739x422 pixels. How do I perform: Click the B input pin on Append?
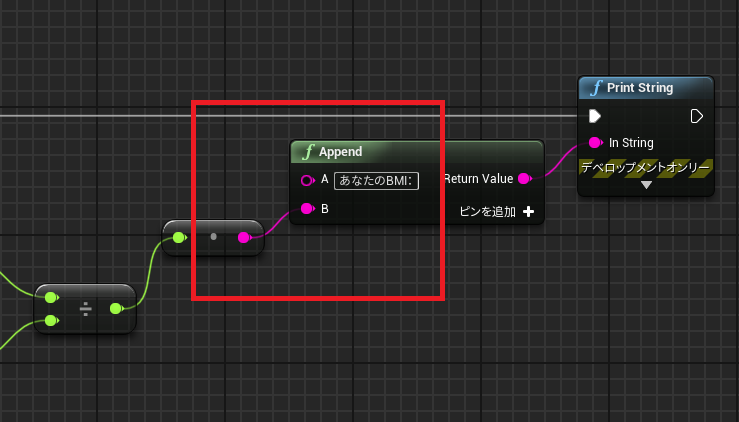(307, 209)
